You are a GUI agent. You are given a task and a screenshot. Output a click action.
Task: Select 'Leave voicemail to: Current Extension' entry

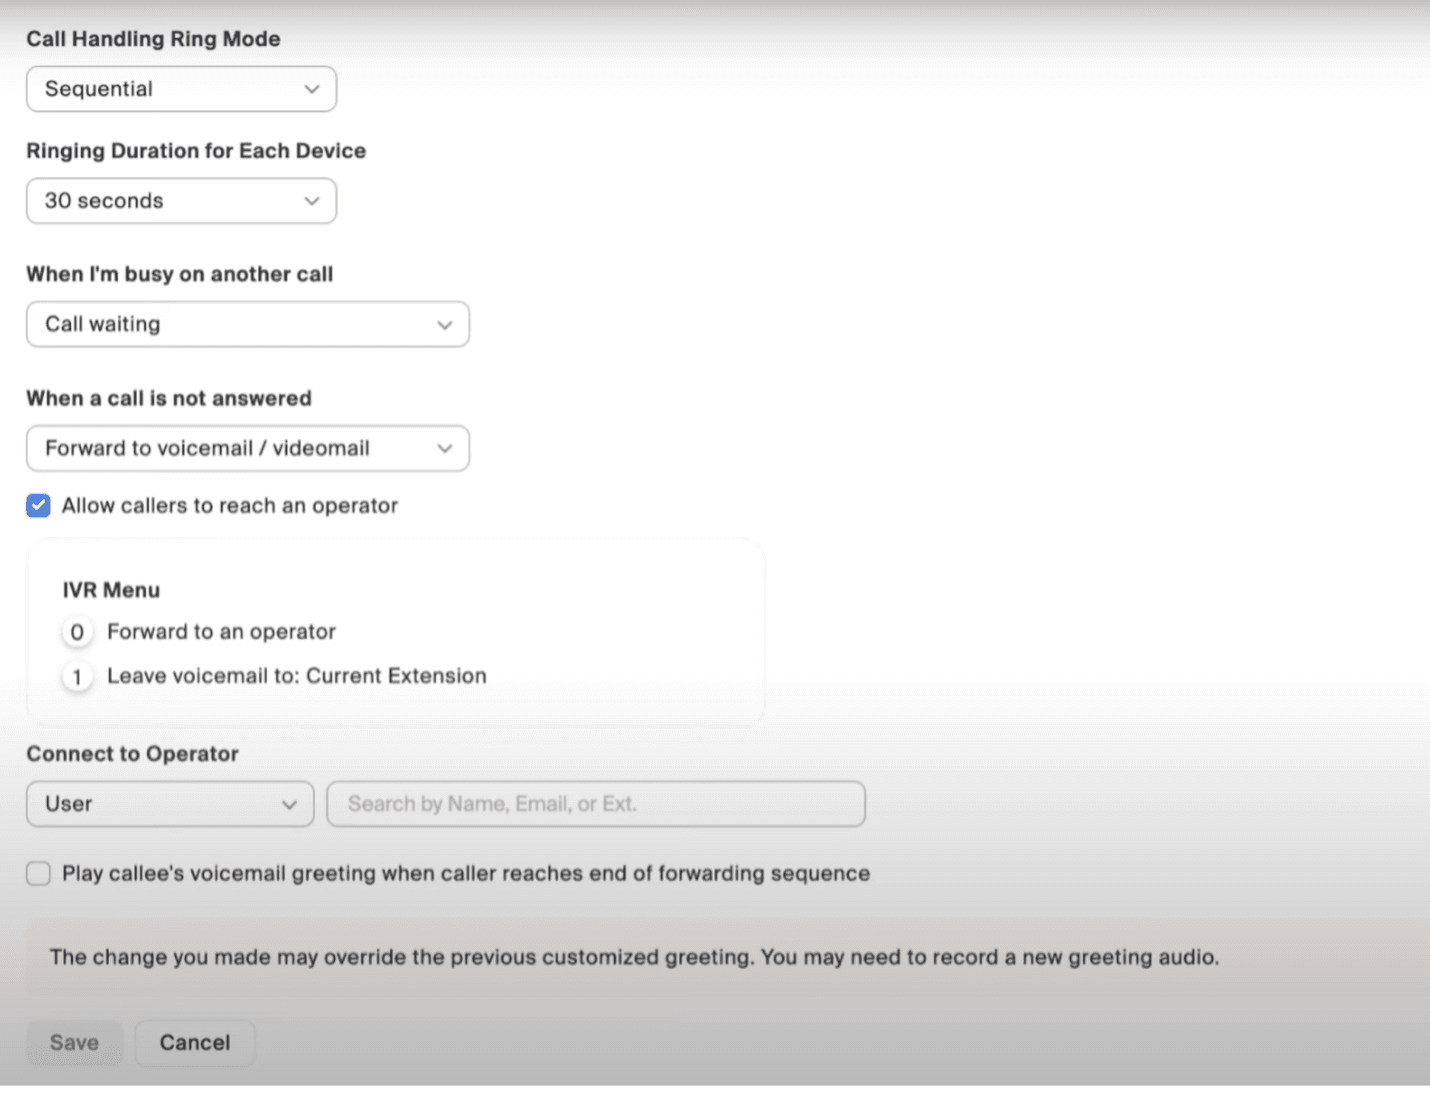[x=296, y=676]
